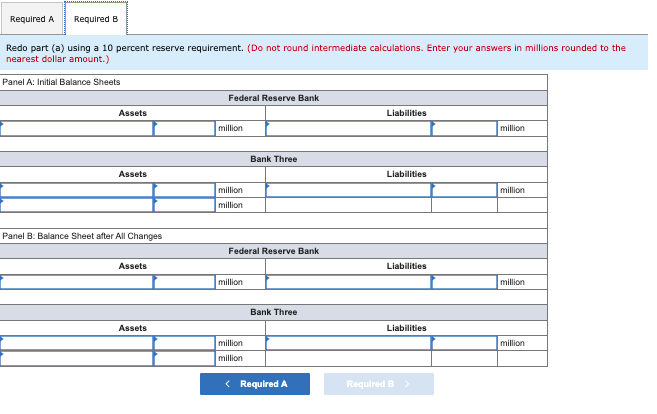Open Panel A Federal Reserve liability name dropdown
The height and width of the screenshot is (414, 657).
[348, 129]
